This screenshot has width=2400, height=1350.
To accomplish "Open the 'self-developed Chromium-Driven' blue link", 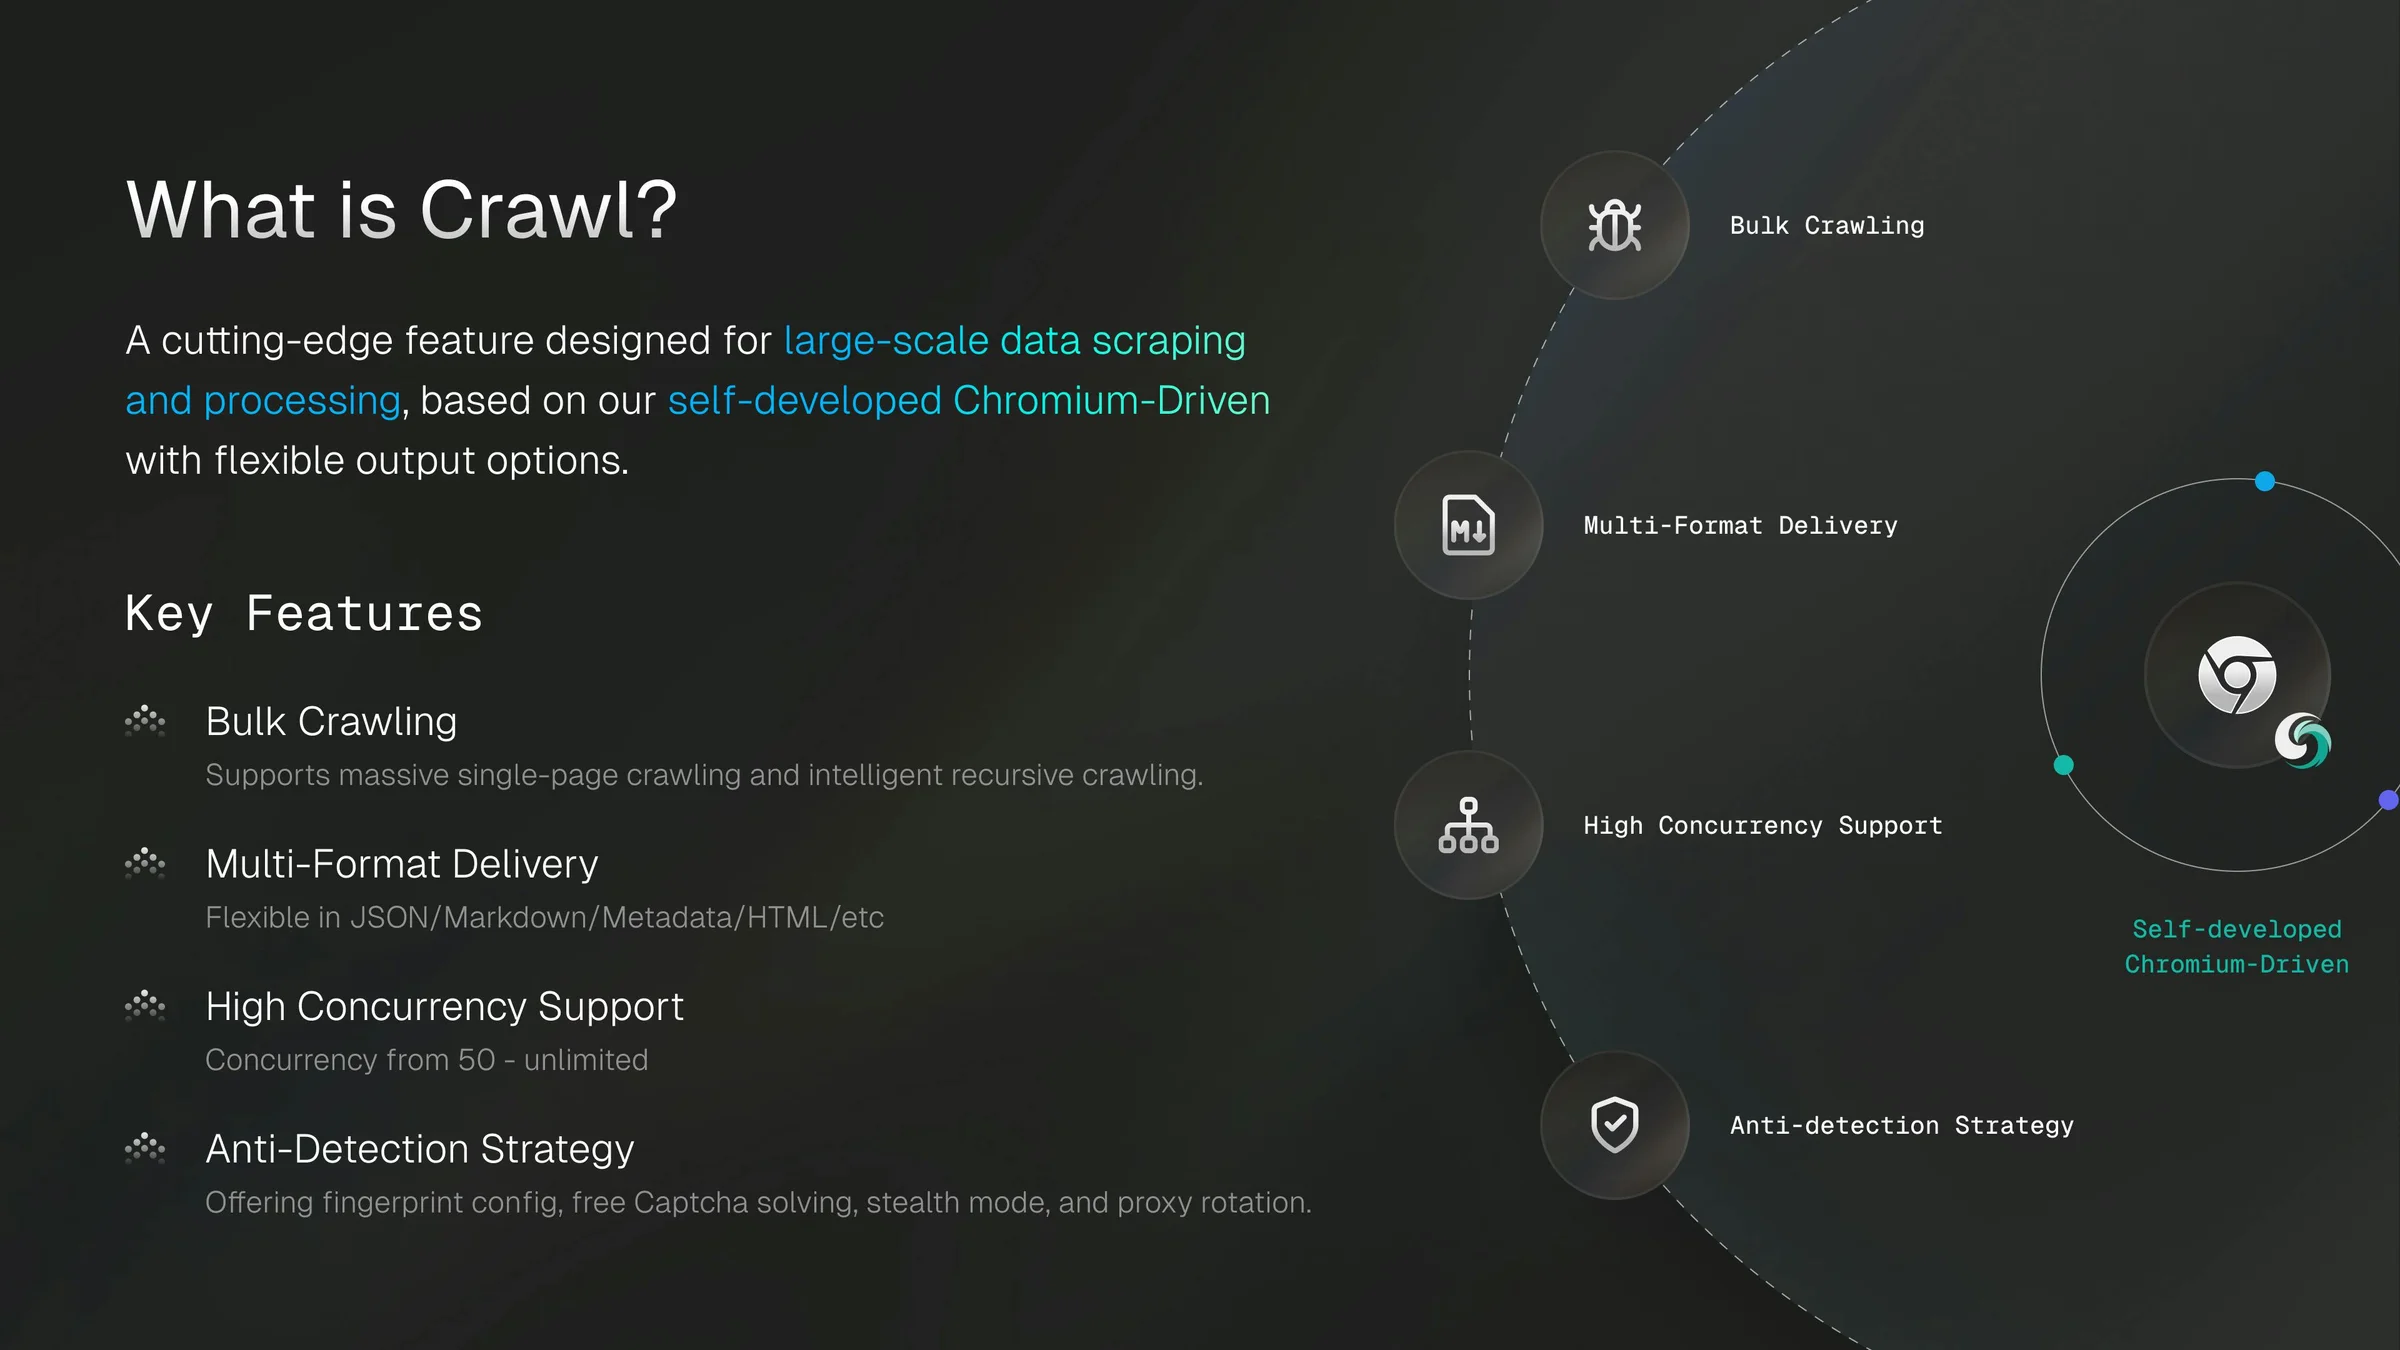I will pyautogui.click(x=969, y=401).
